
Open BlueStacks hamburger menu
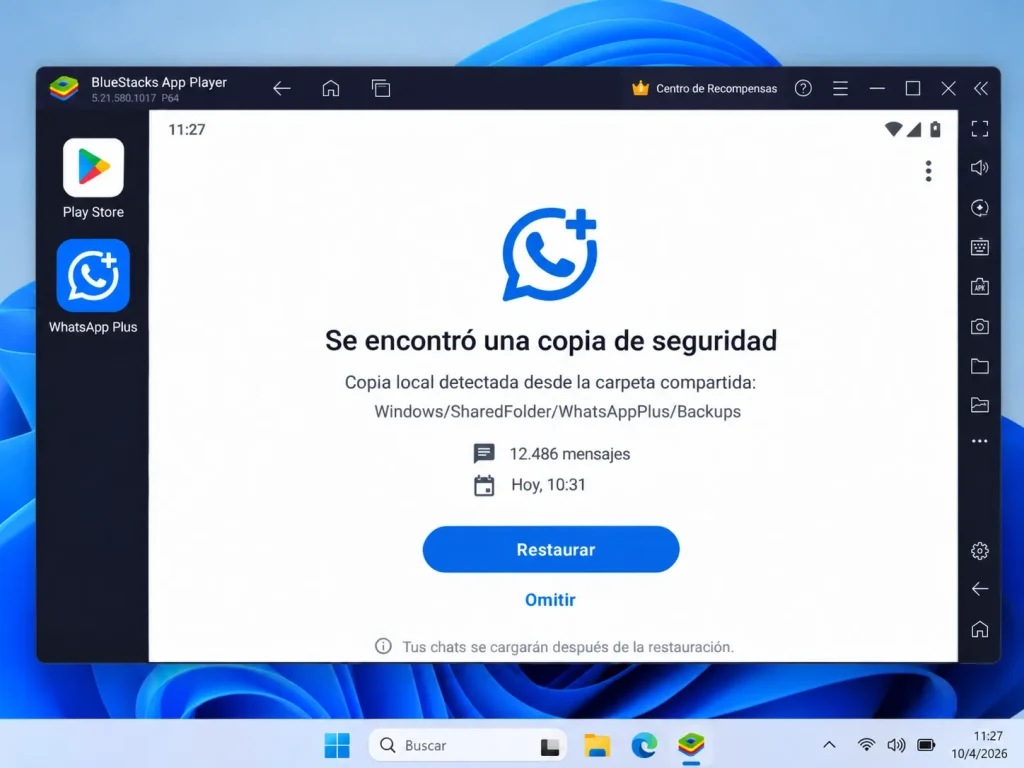point(840,88)
